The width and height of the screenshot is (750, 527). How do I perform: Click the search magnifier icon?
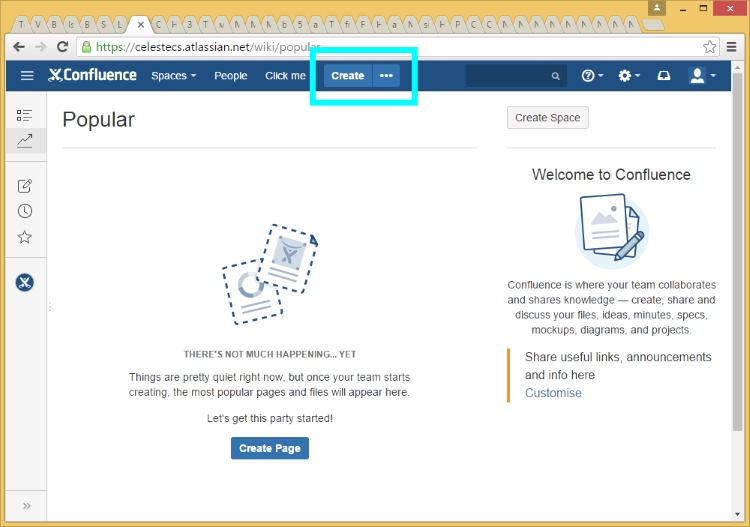click(x=555, y=76)
